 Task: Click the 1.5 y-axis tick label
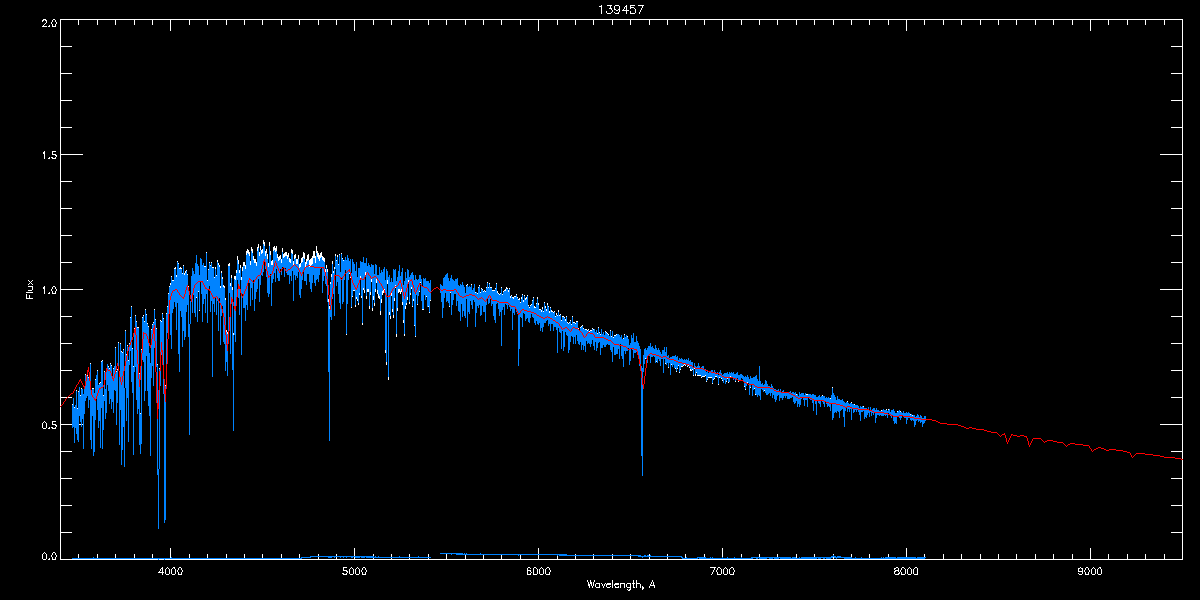coord(47,156)
